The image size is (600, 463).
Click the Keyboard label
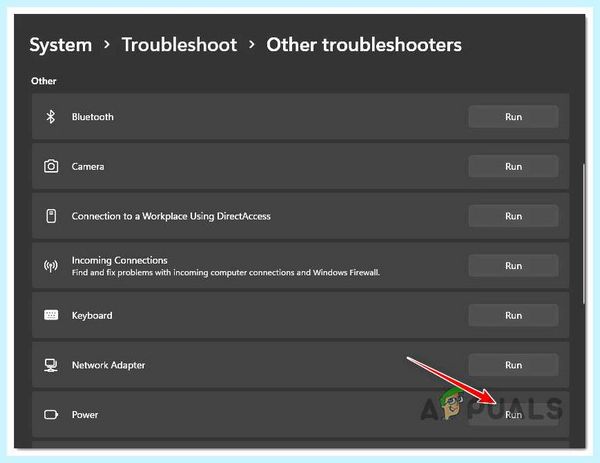click(x=92, y=316)
